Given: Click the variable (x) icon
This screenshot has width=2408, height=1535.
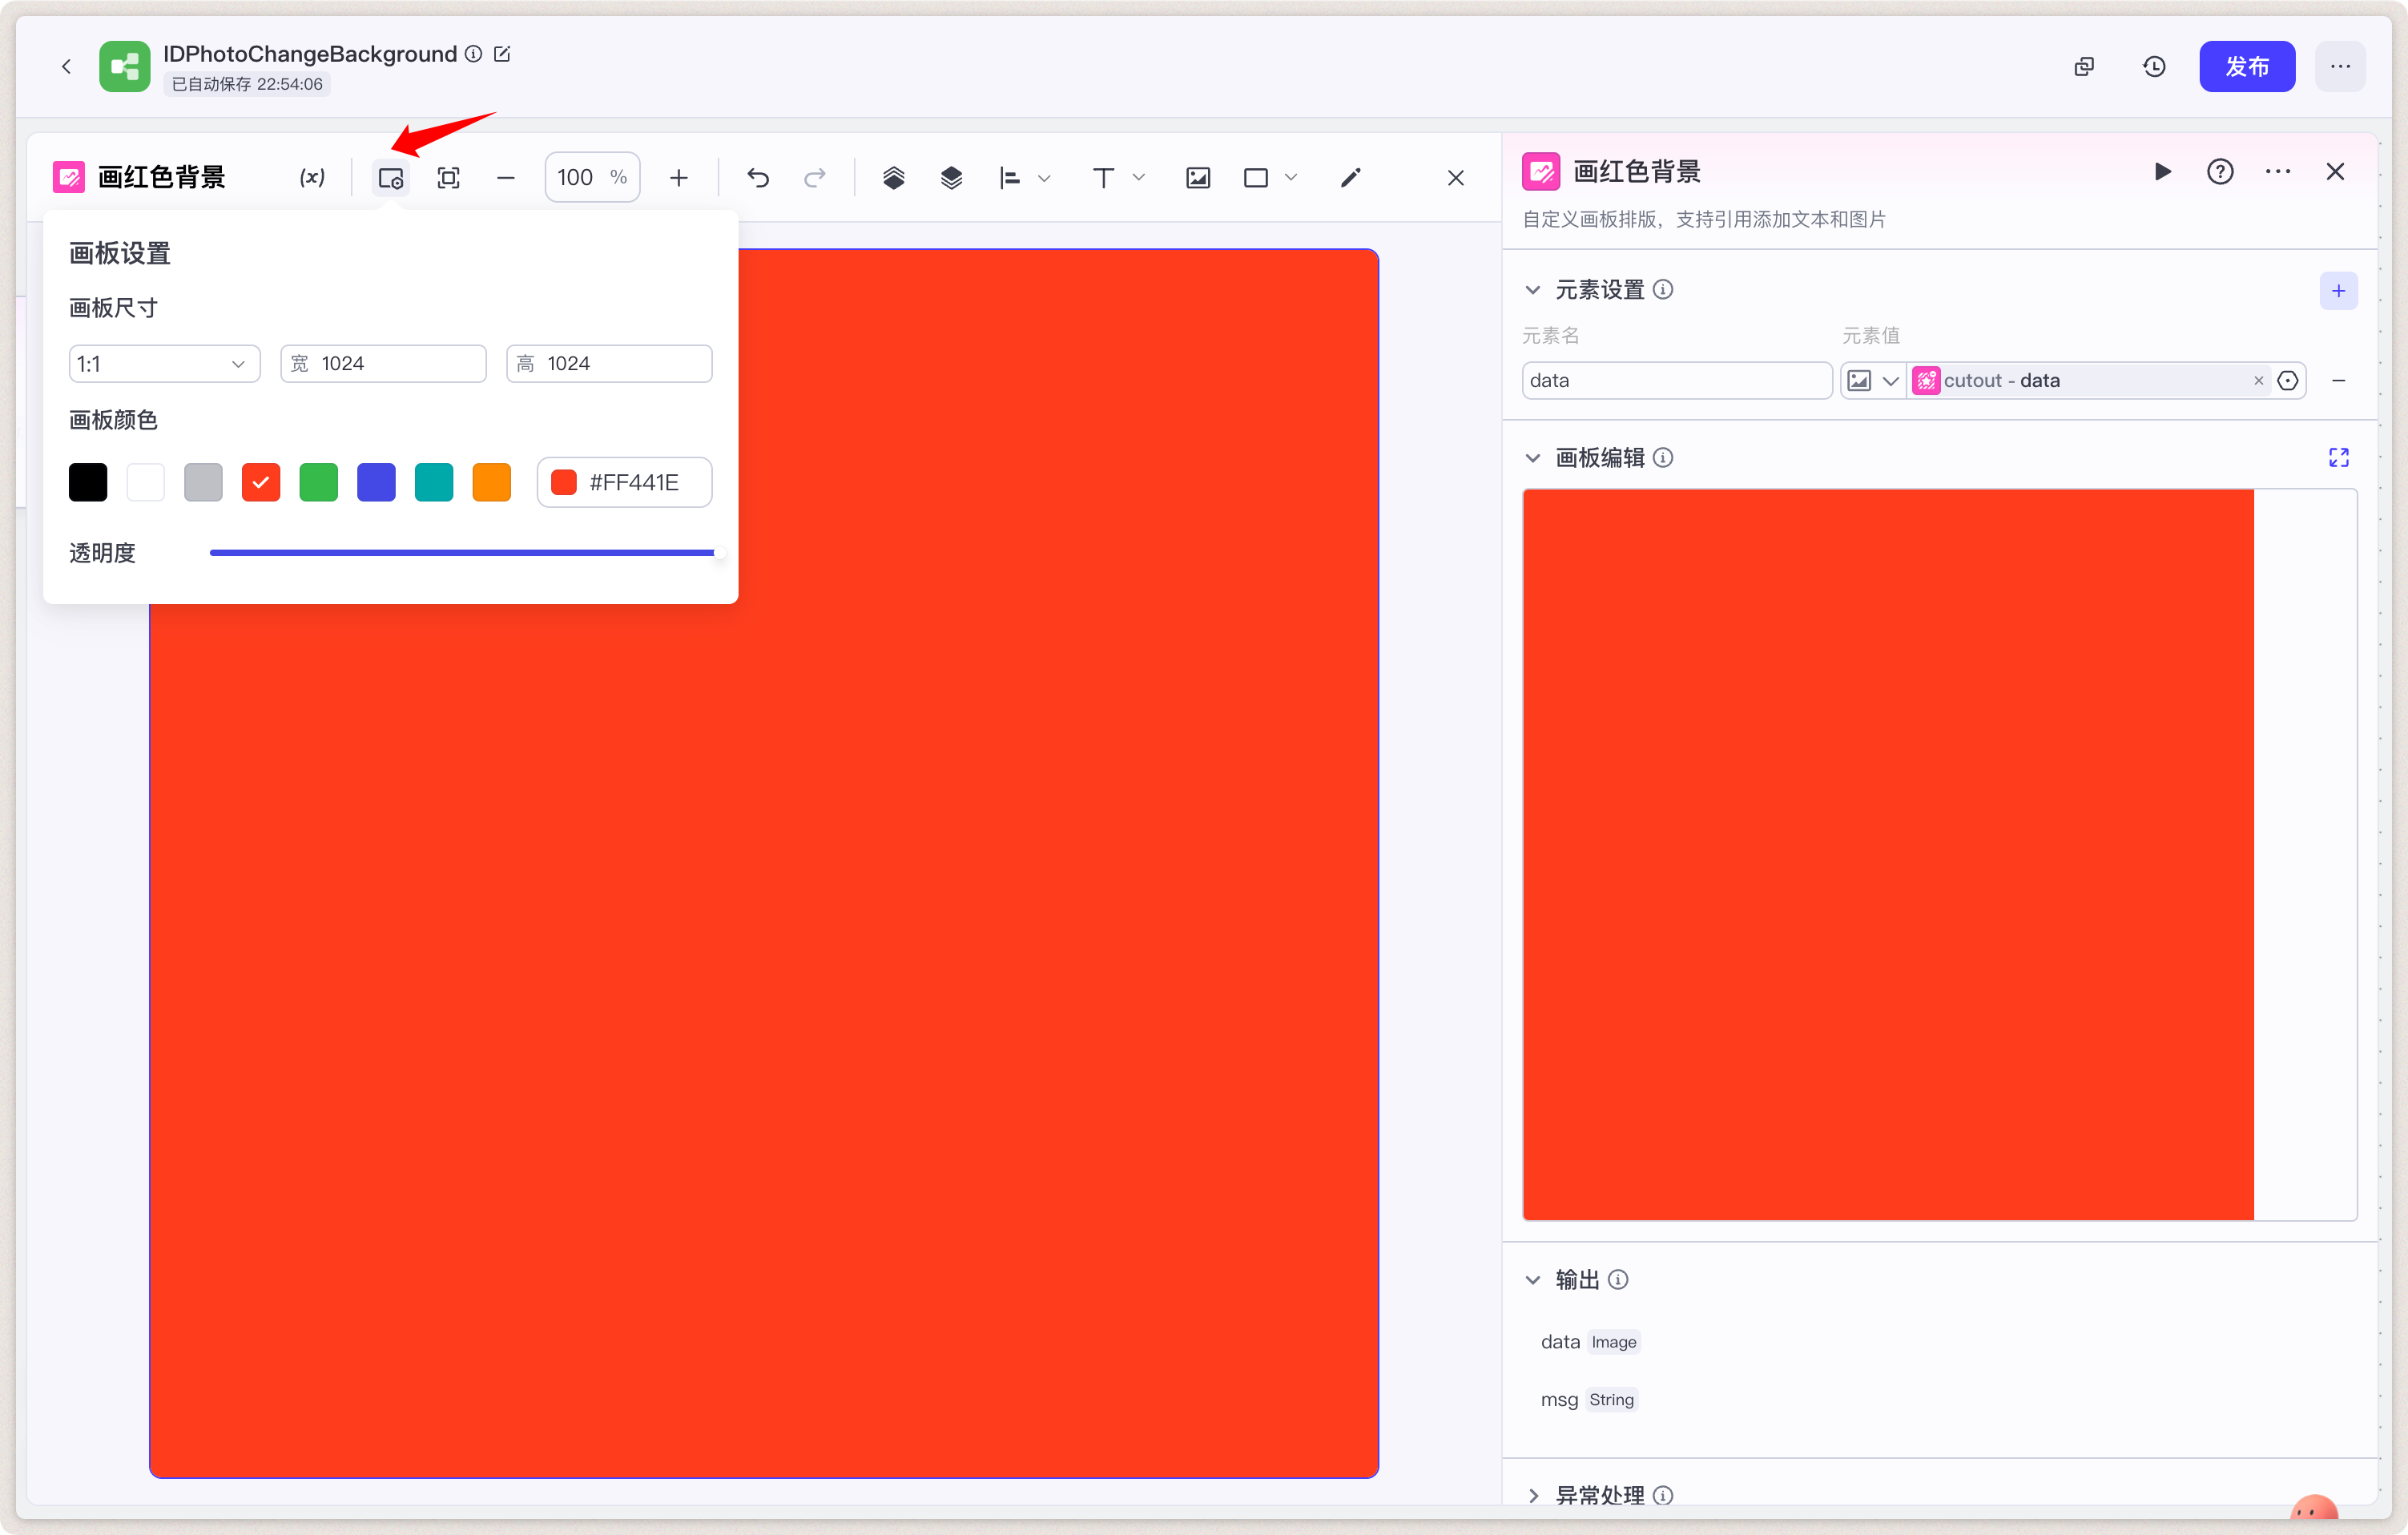Looking at the screenshot, I should [312, 178].
